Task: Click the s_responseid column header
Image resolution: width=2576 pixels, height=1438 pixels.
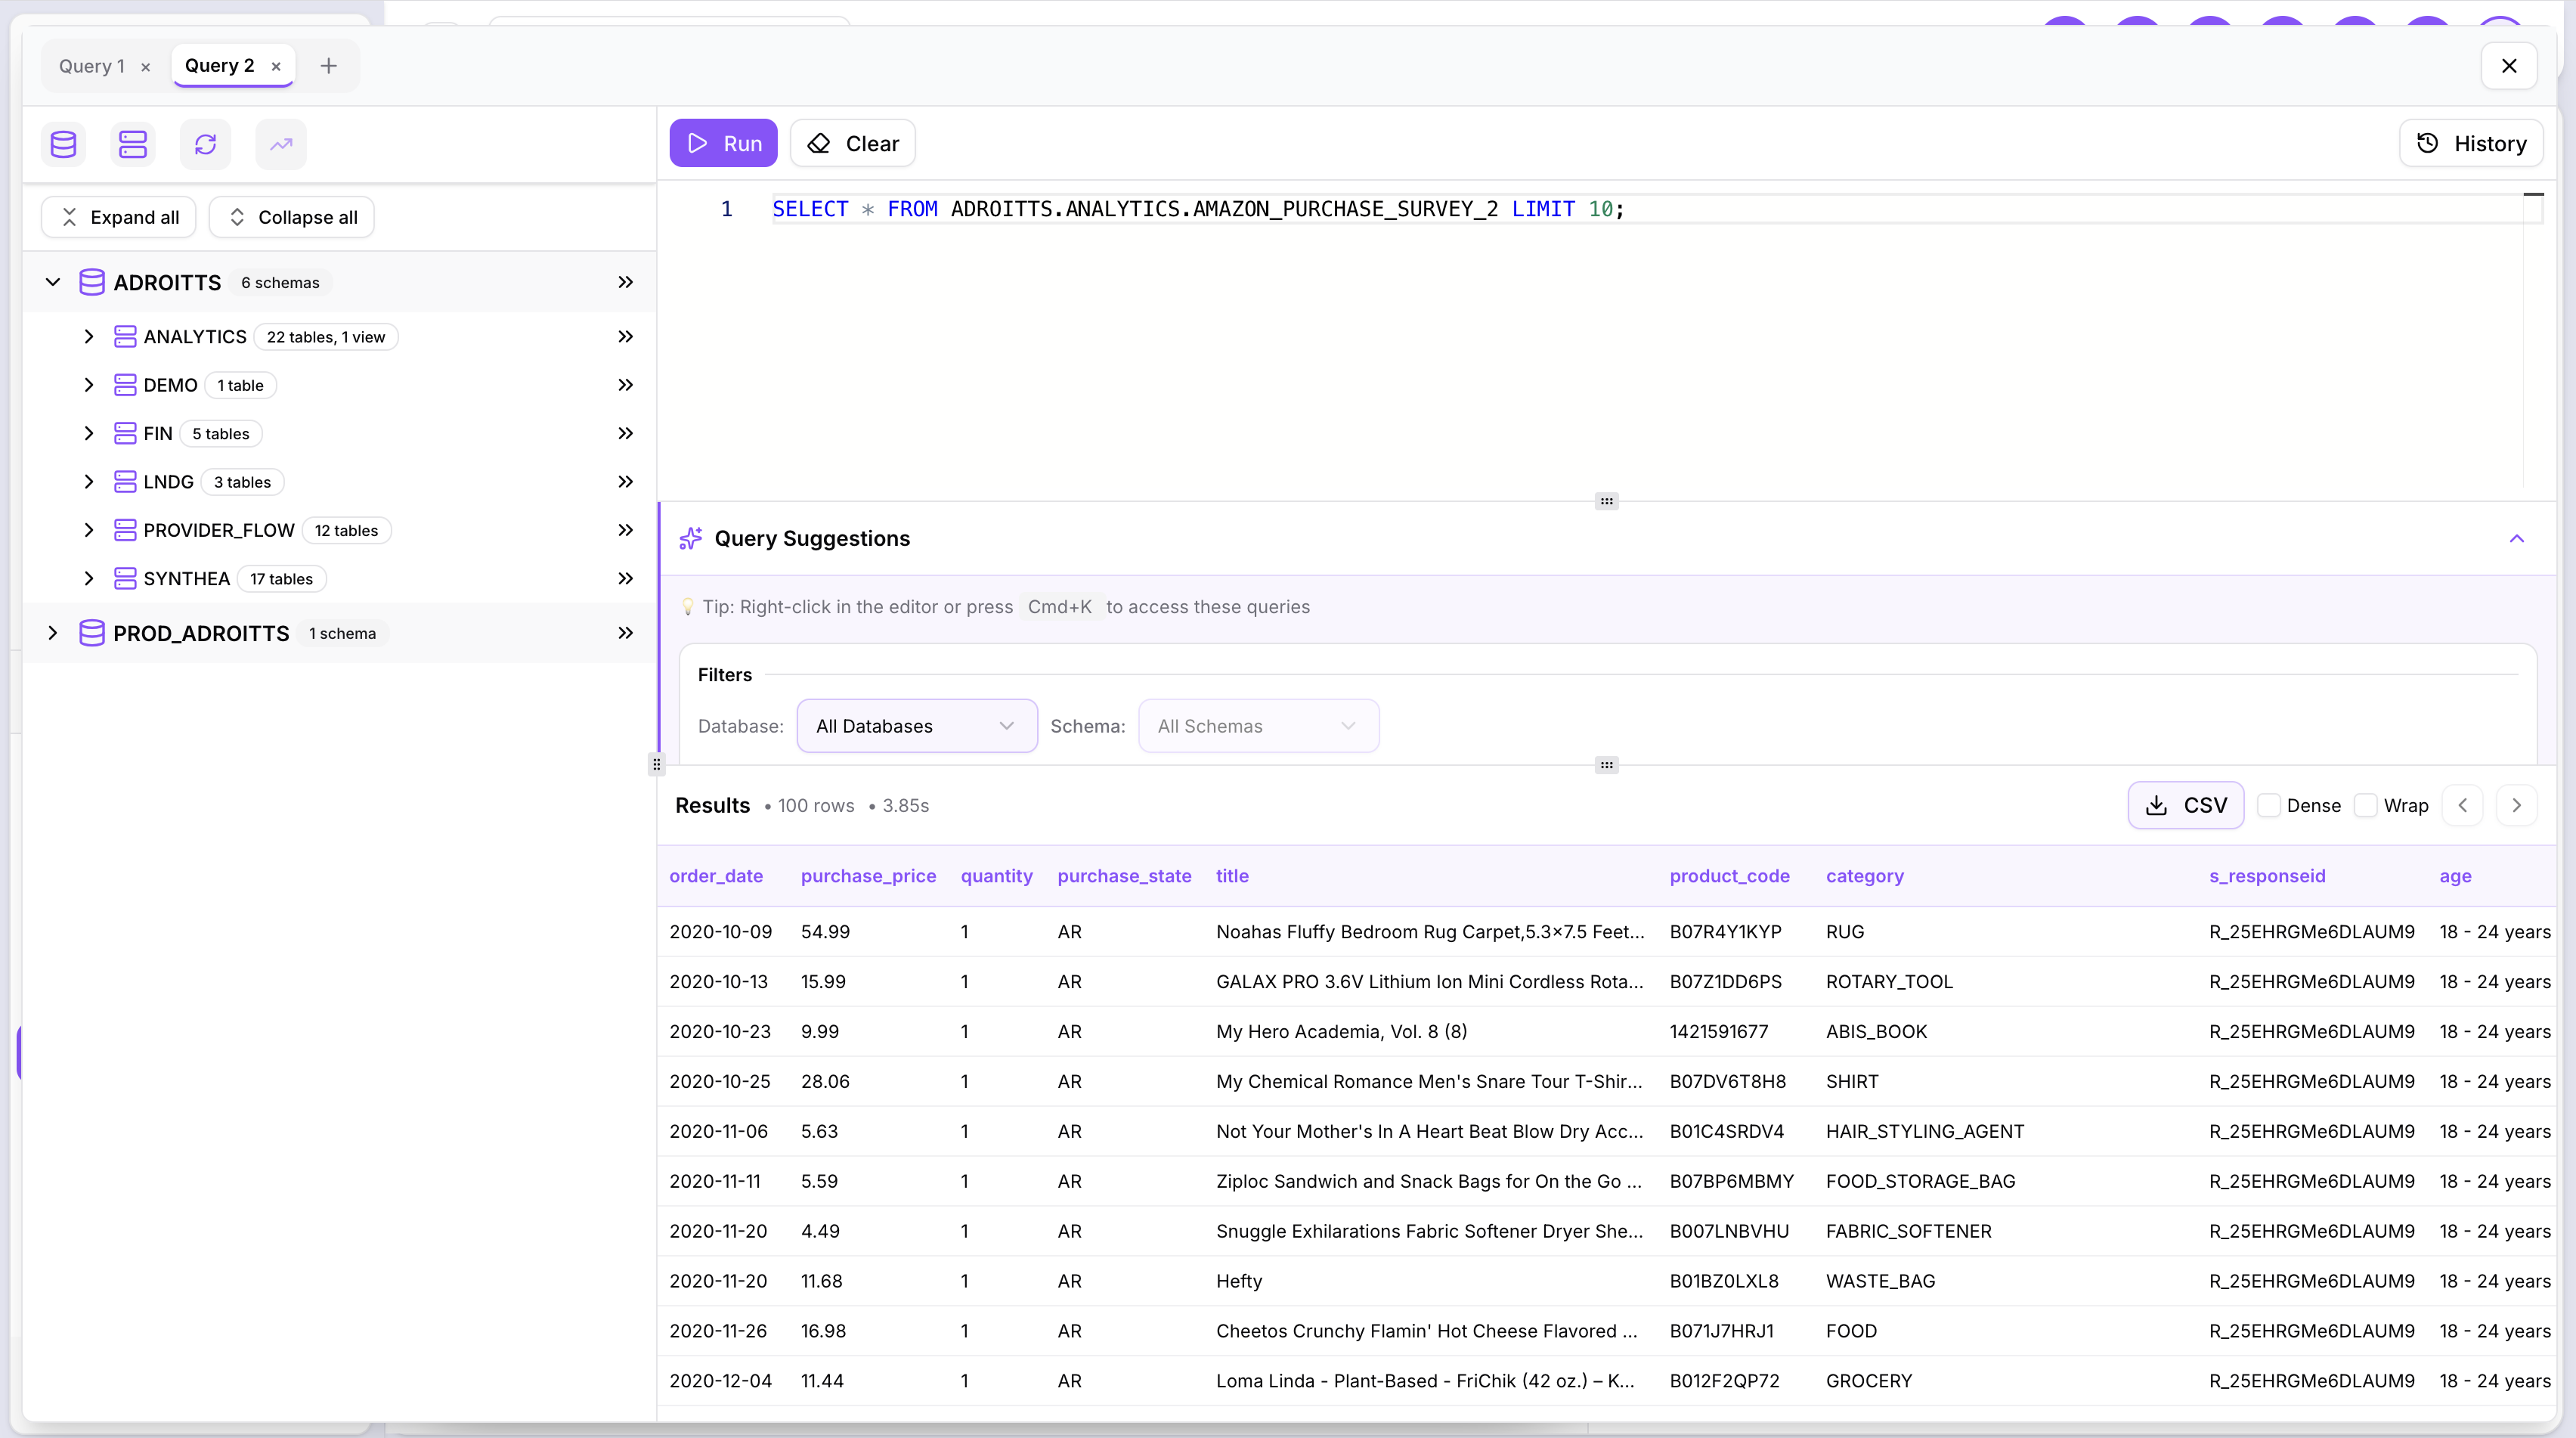Action: pyautogui.click(x=2267, y=876)
